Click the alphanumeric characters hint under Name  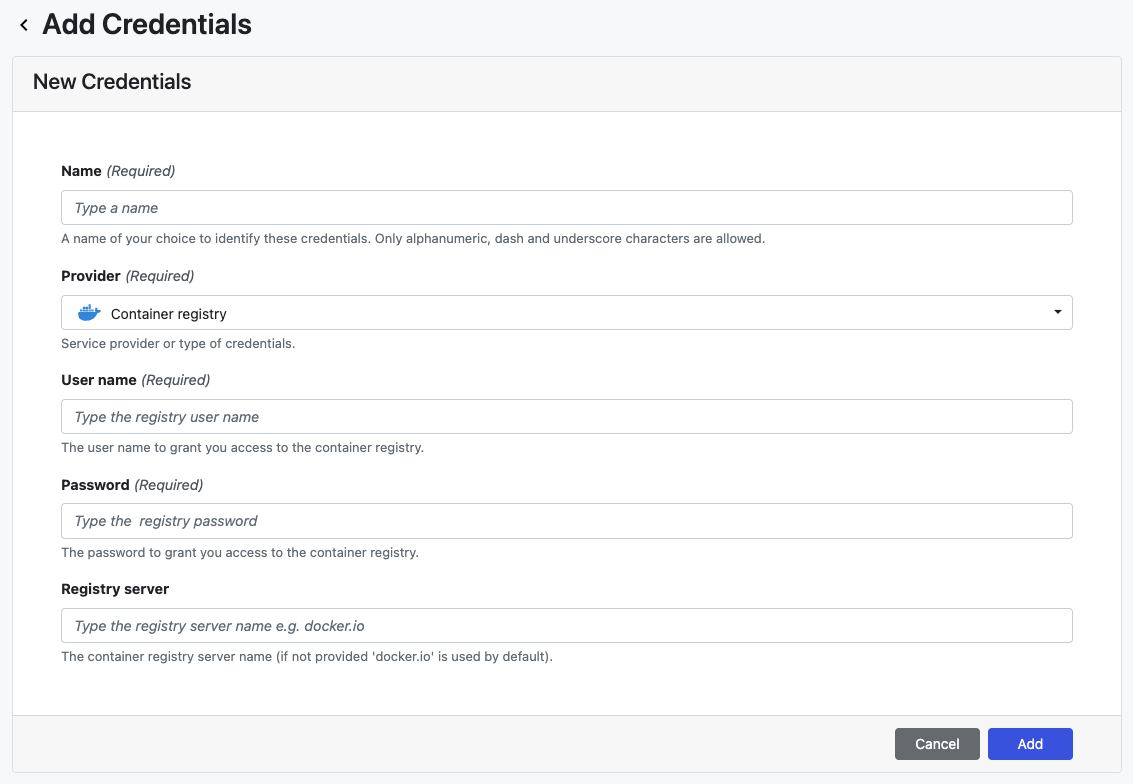tap(413, 238)
